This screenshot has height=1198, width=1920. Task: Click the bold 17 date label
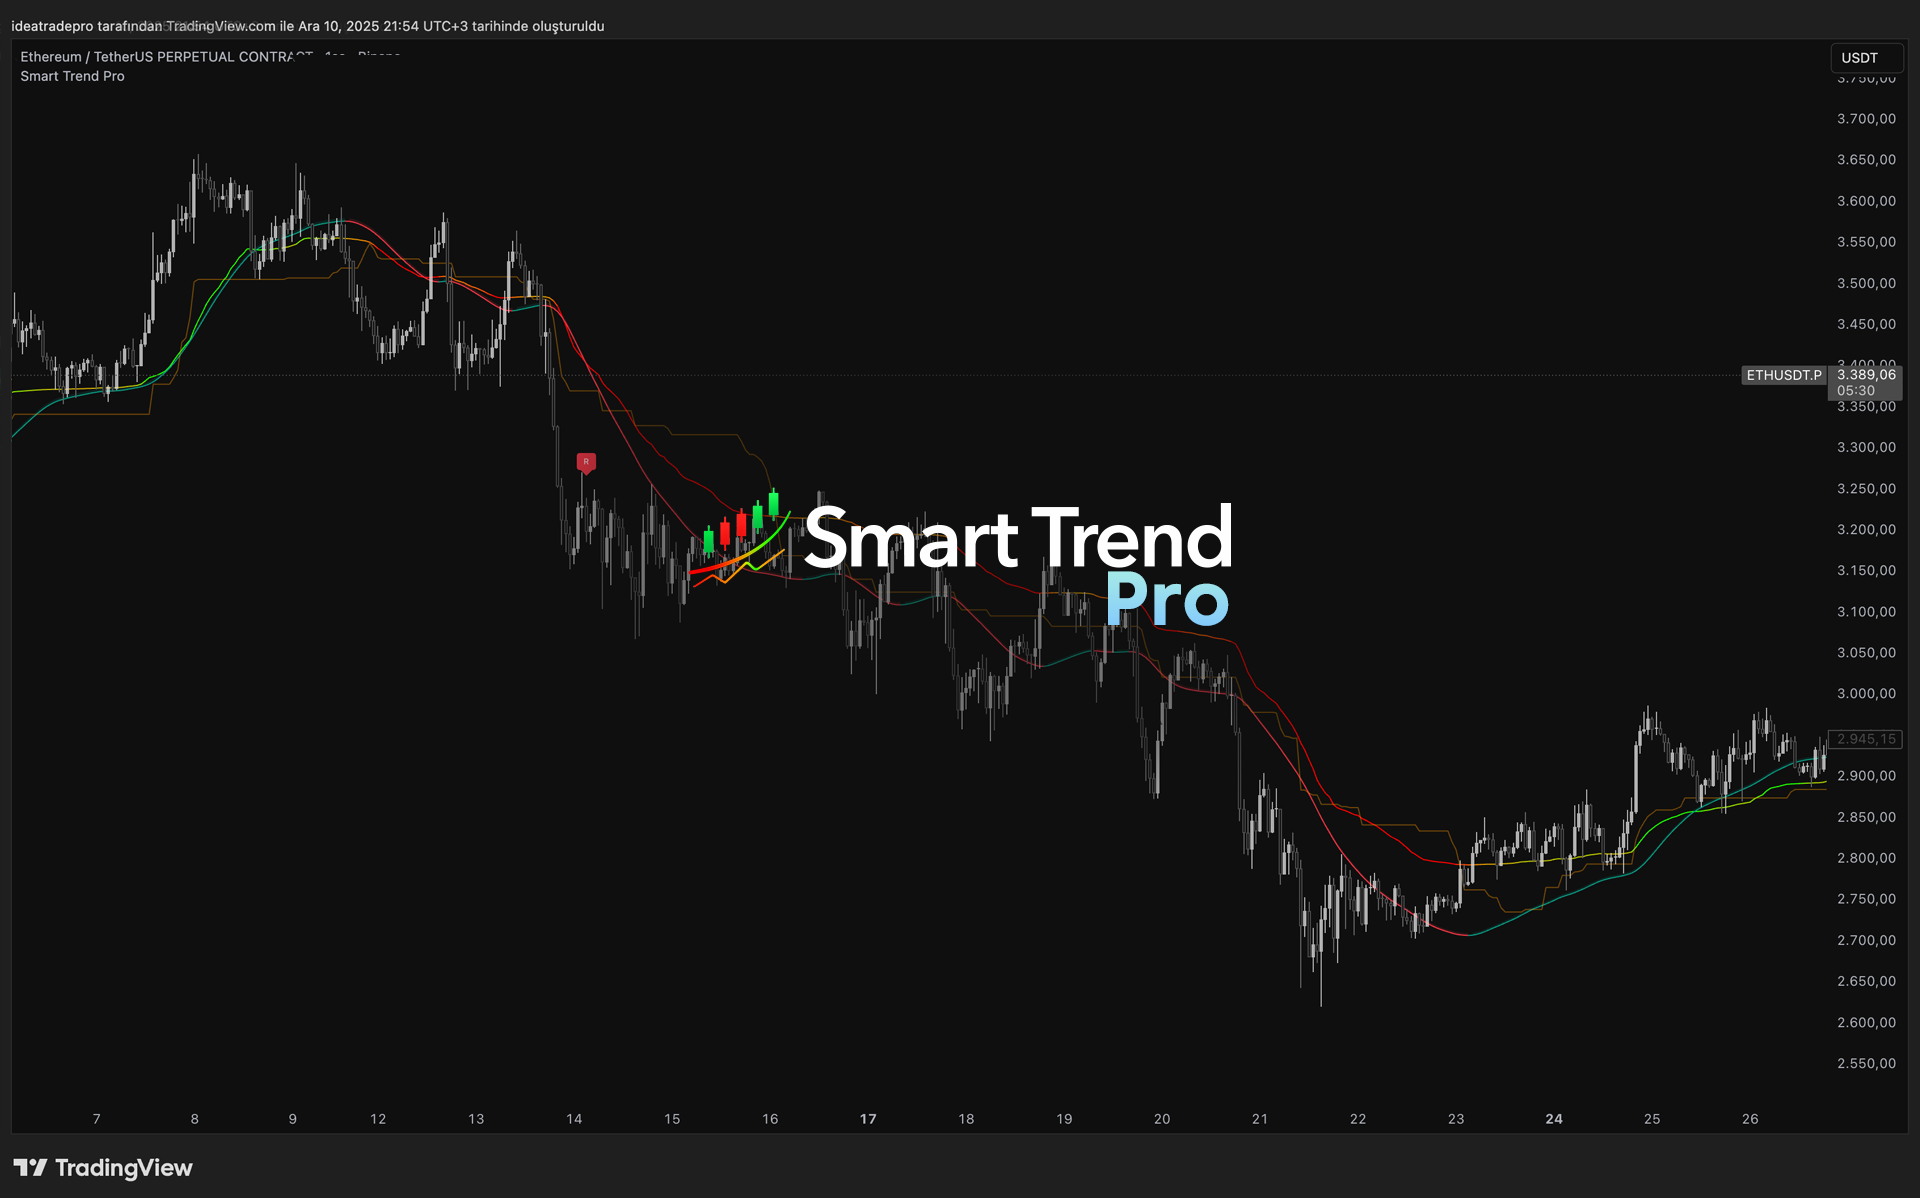[868, 1119]
